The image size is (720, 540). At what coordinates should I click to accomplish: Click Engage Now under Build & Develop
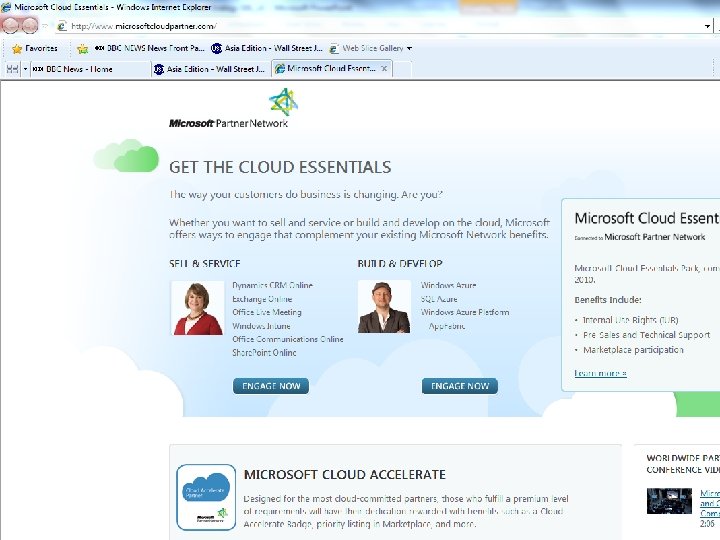460,386
